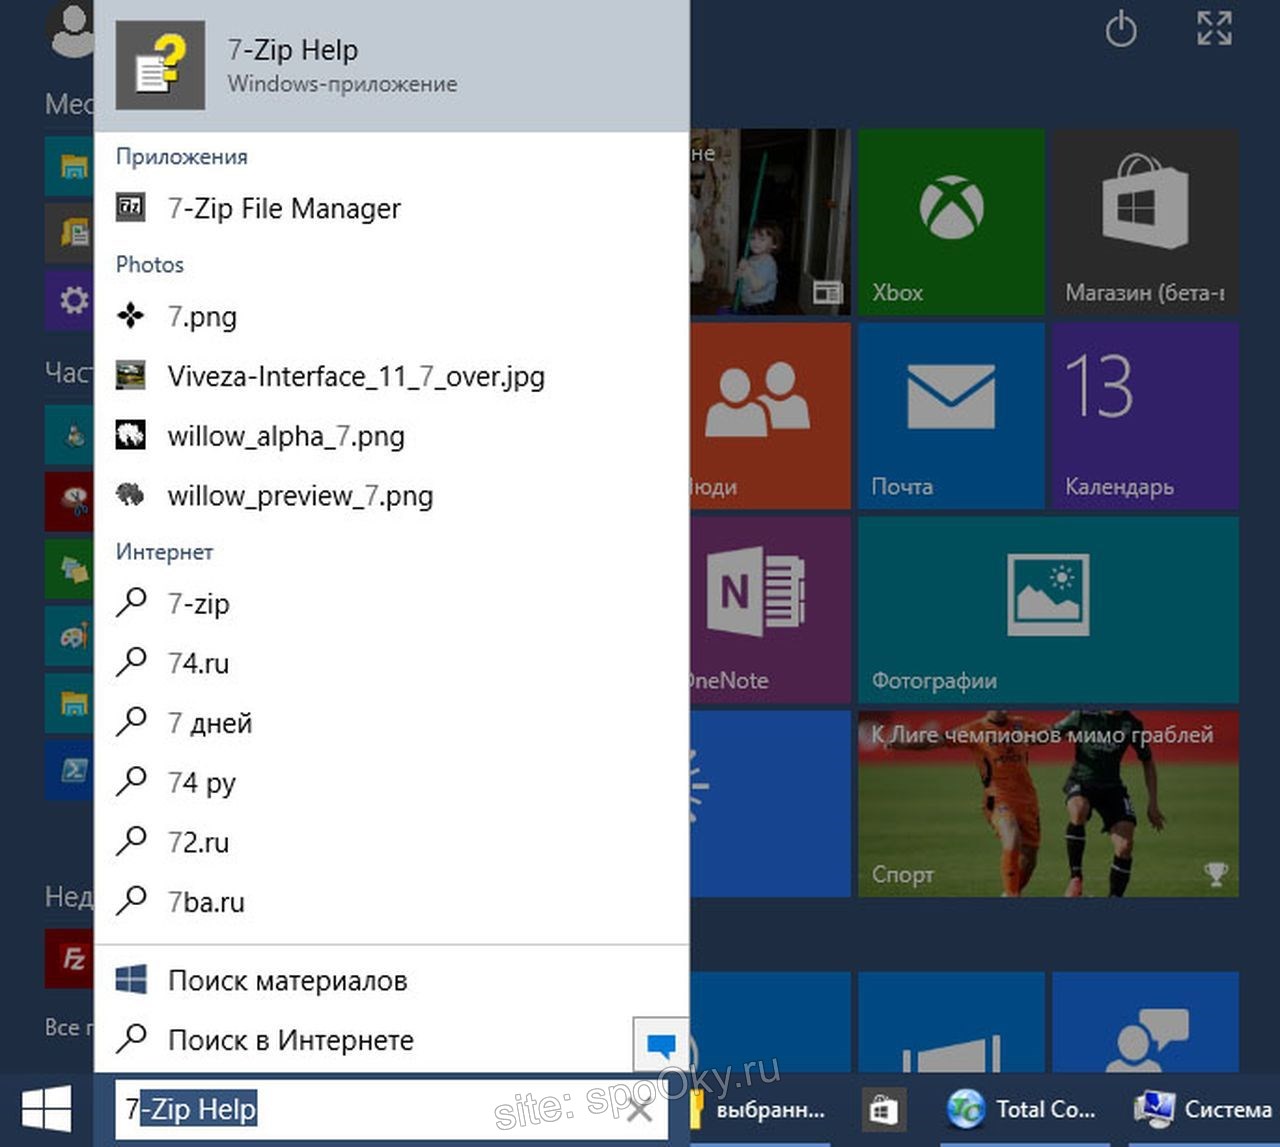Viewport: 1280px width, 1147px height.
Task: Search the web for 74 ру
Action: (x=392, y=782)
